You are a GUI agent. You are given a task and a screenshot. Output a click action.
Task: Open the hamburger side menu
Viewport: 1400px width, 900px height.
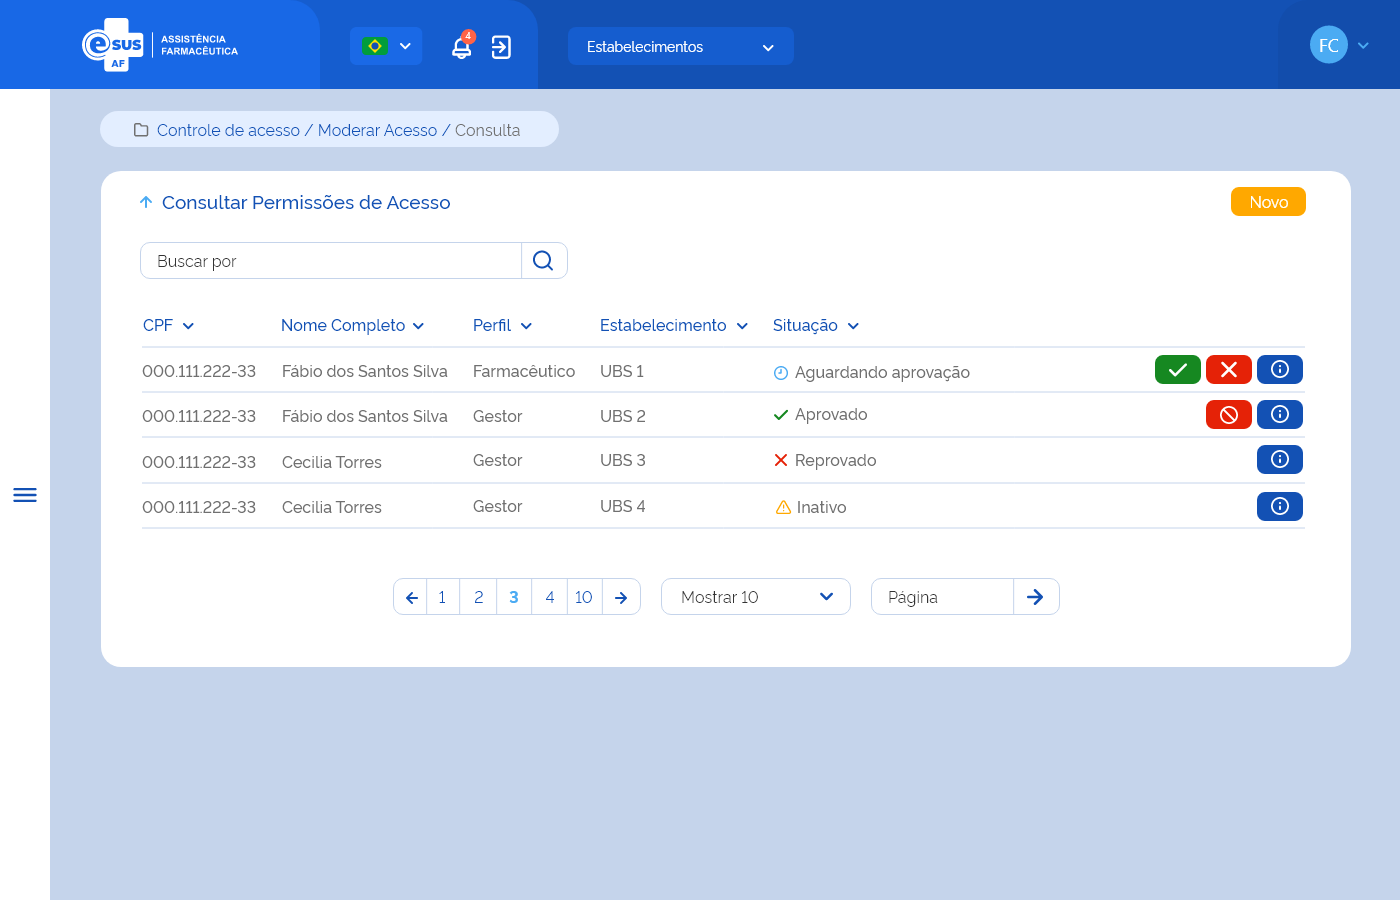pos(25,495)
